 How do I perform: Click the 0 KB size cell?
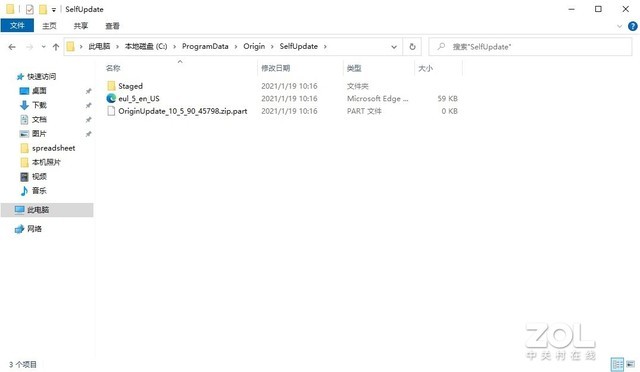(449, 111)
